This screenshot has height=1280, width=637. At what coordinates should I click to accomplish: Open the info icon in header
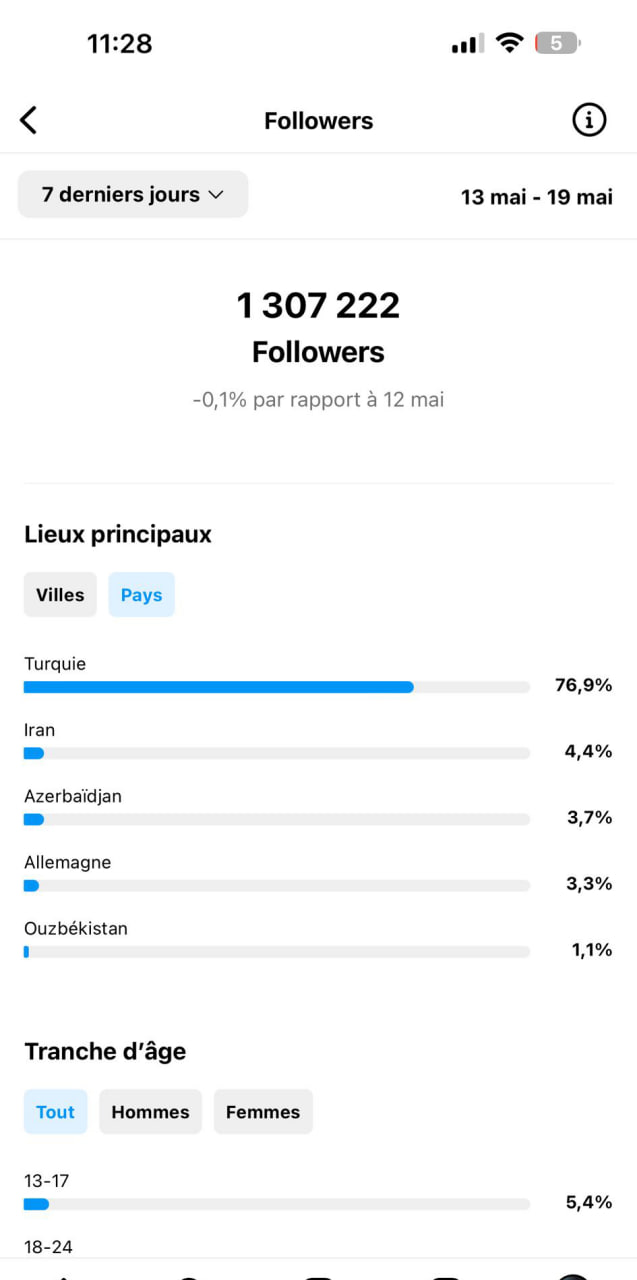coord(589,121)
